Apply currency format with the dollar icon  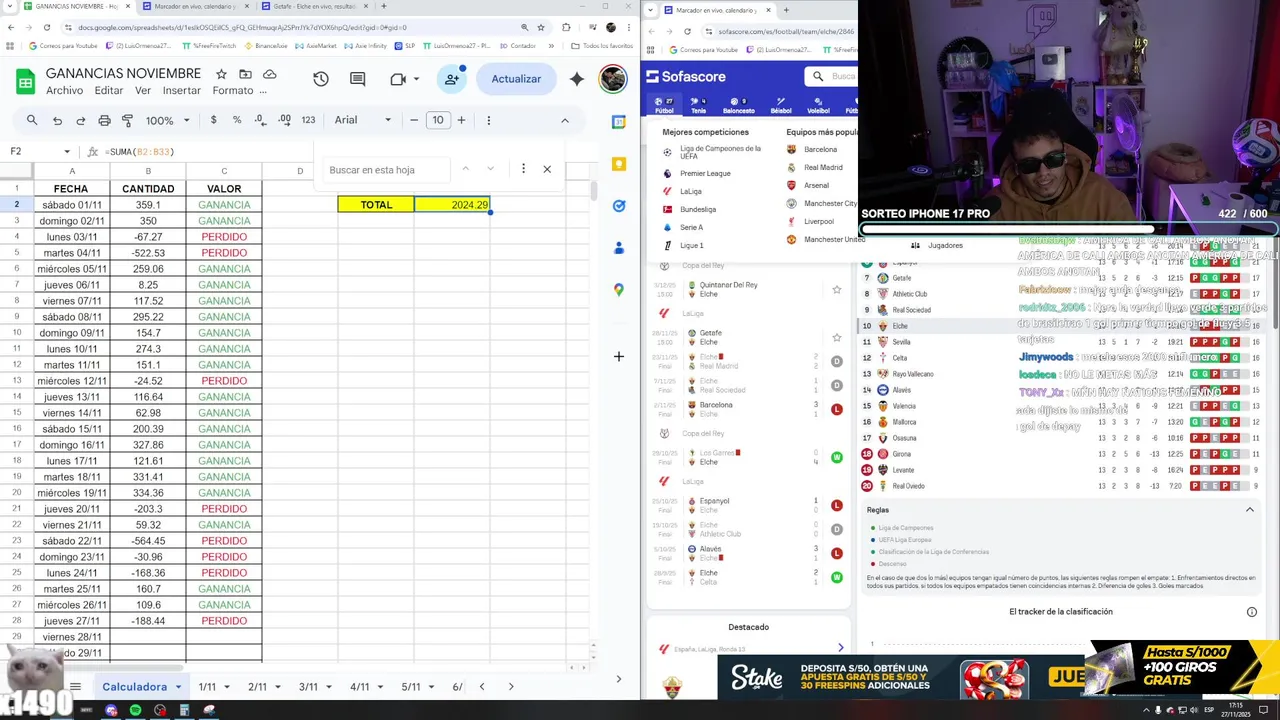point(213,120)
